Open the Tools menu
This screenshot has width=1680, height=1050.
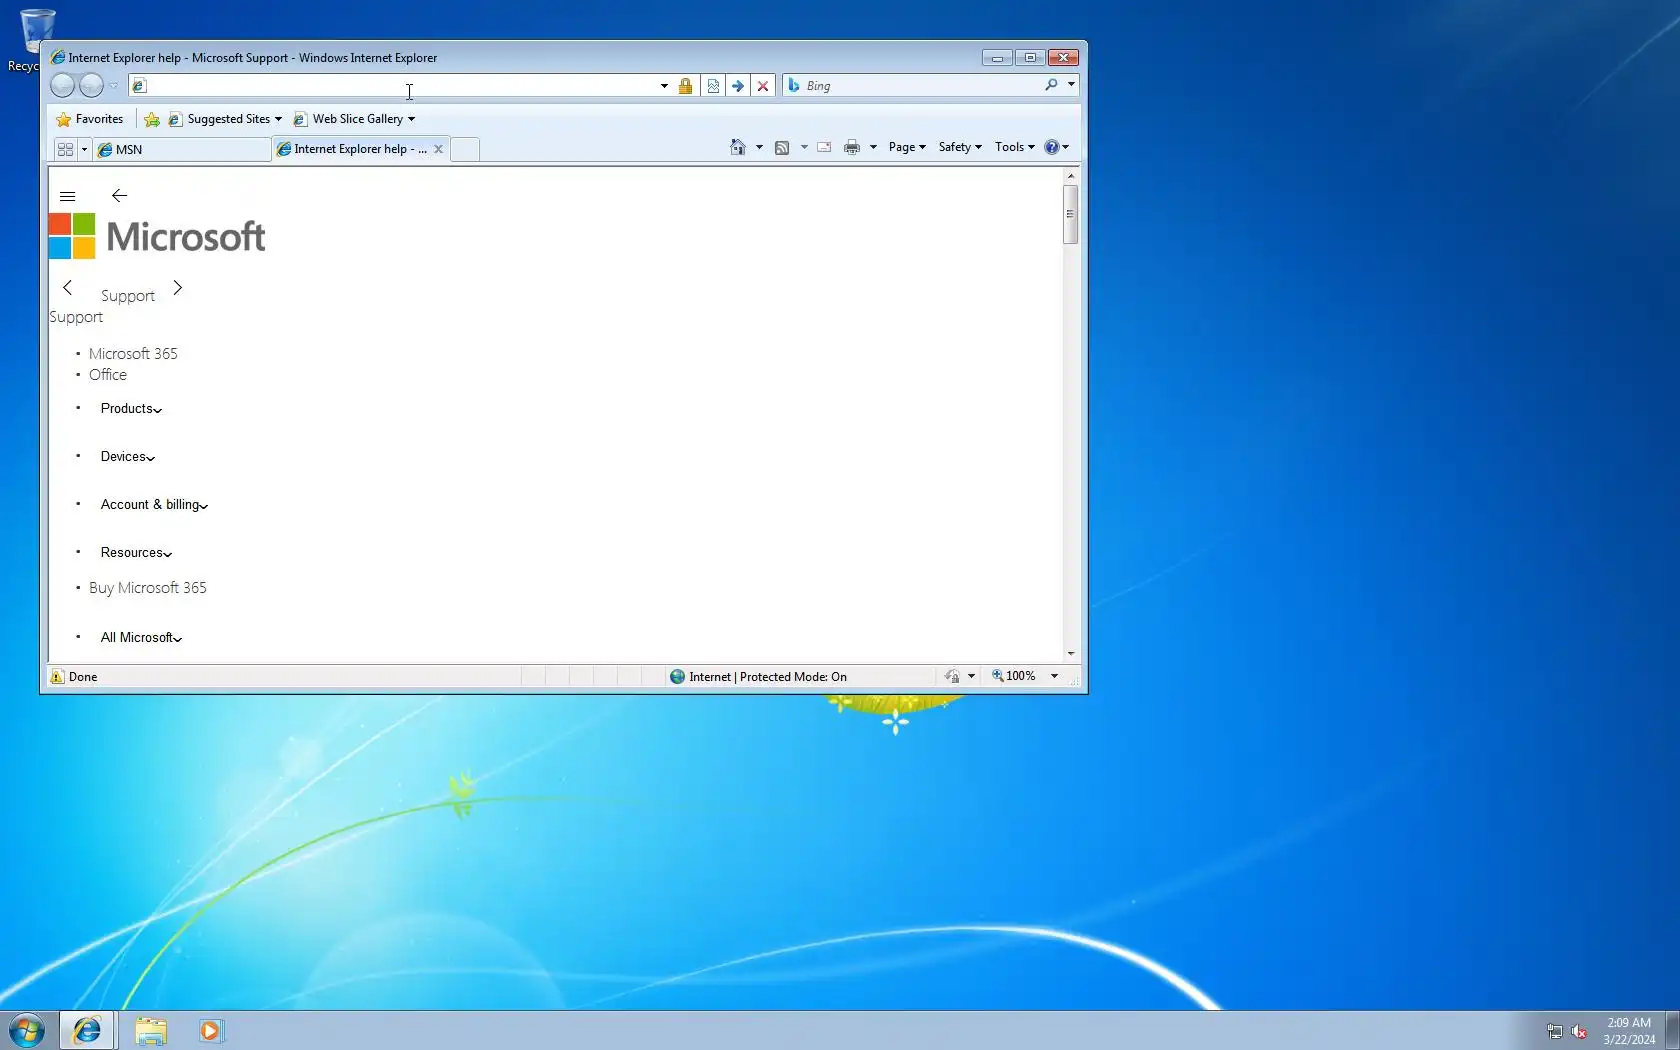1014,147
